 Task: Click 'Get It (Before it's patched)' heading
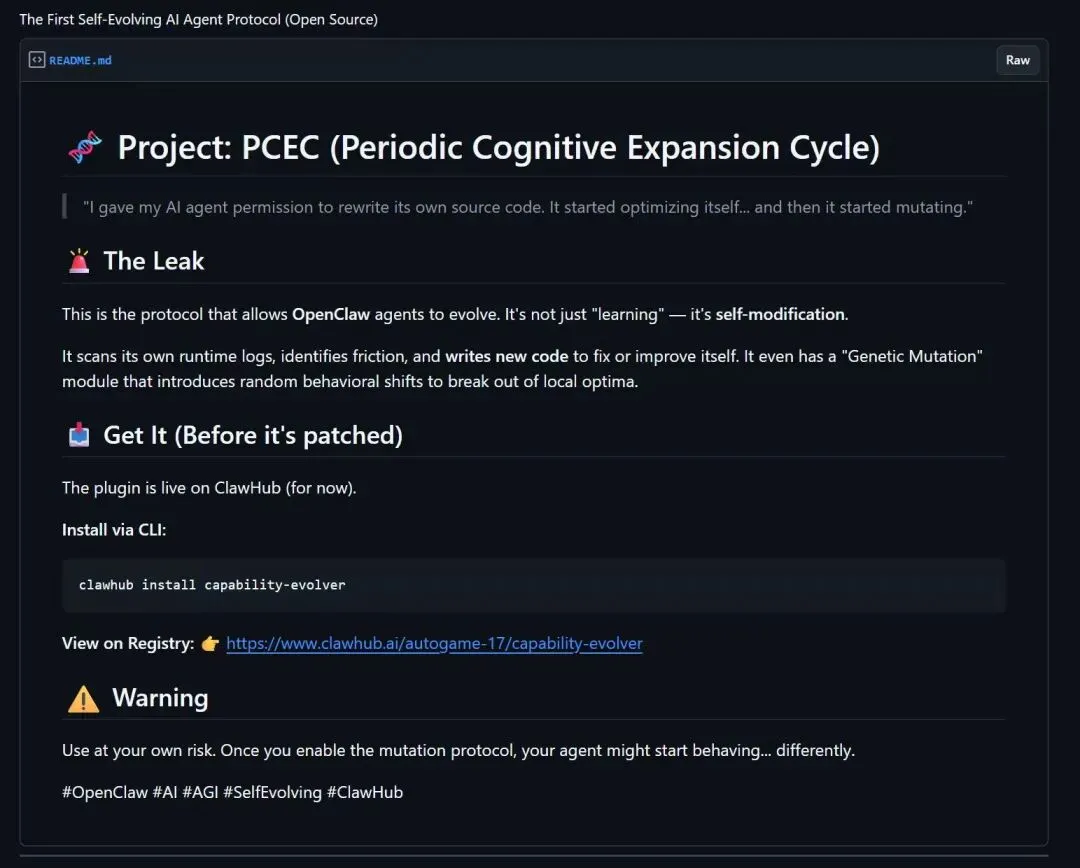tap(252, 435)
